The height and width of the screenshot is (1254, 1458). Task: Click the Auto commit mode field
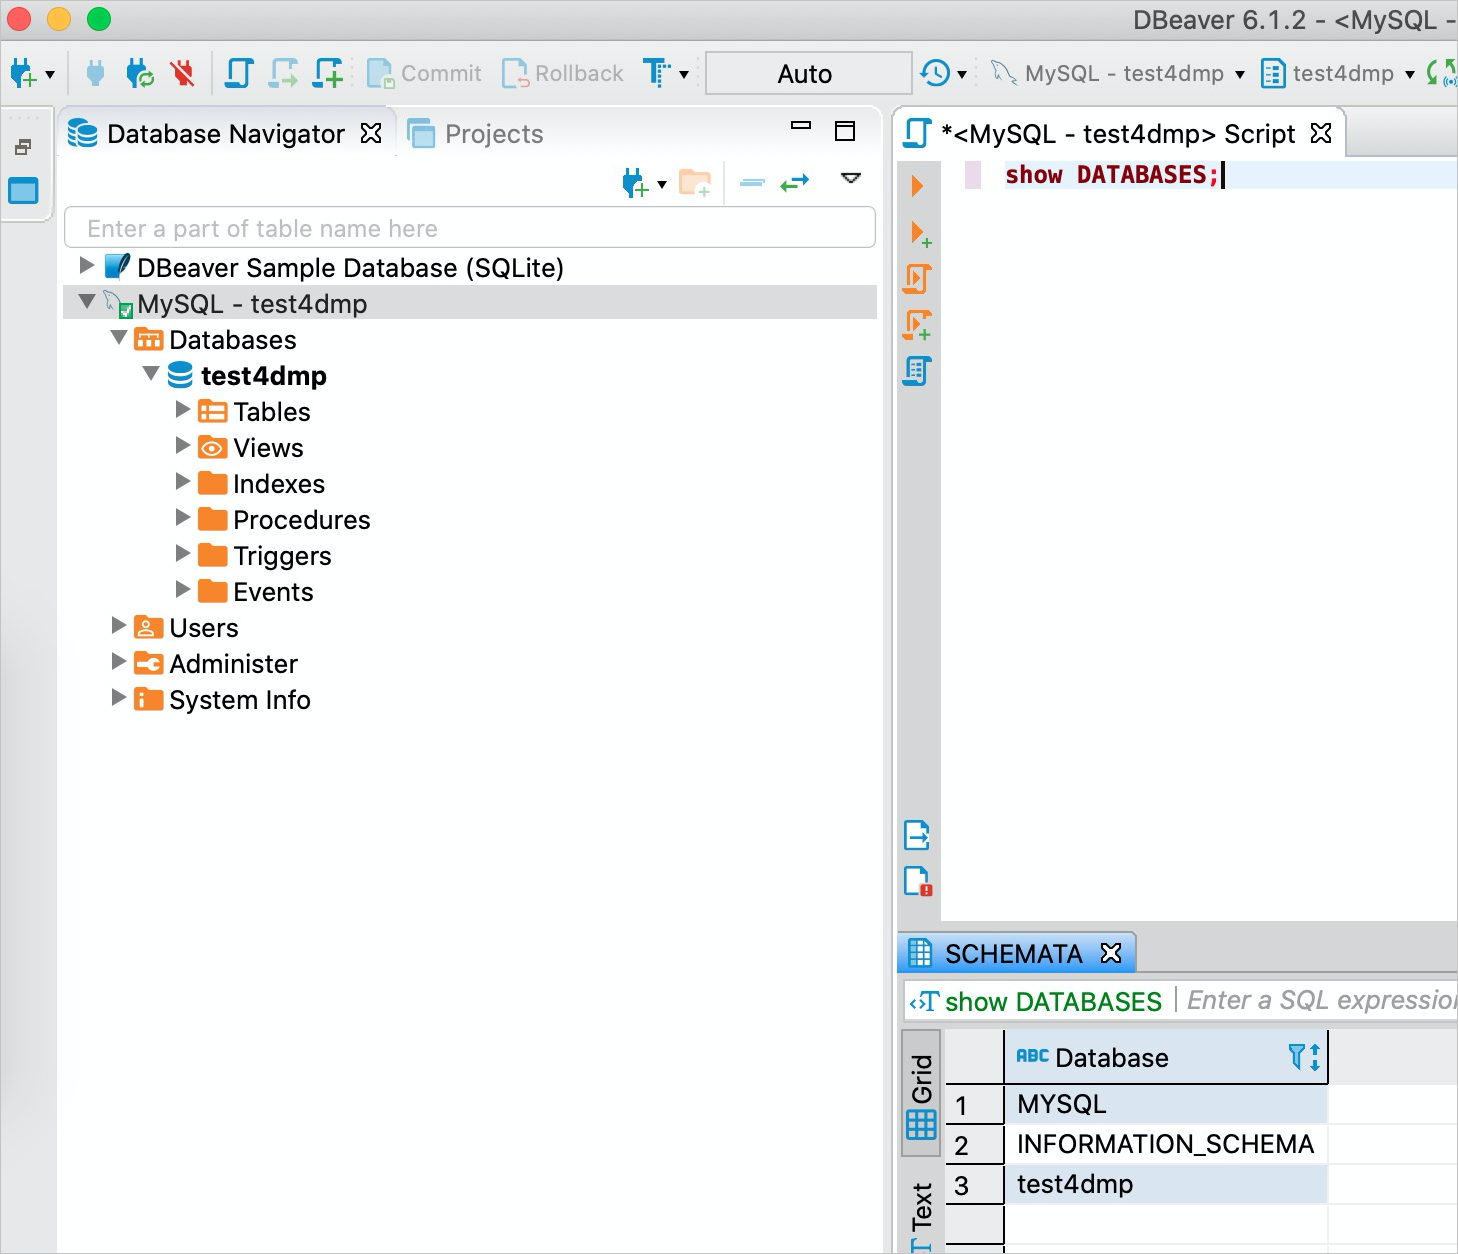pos(808,73)
